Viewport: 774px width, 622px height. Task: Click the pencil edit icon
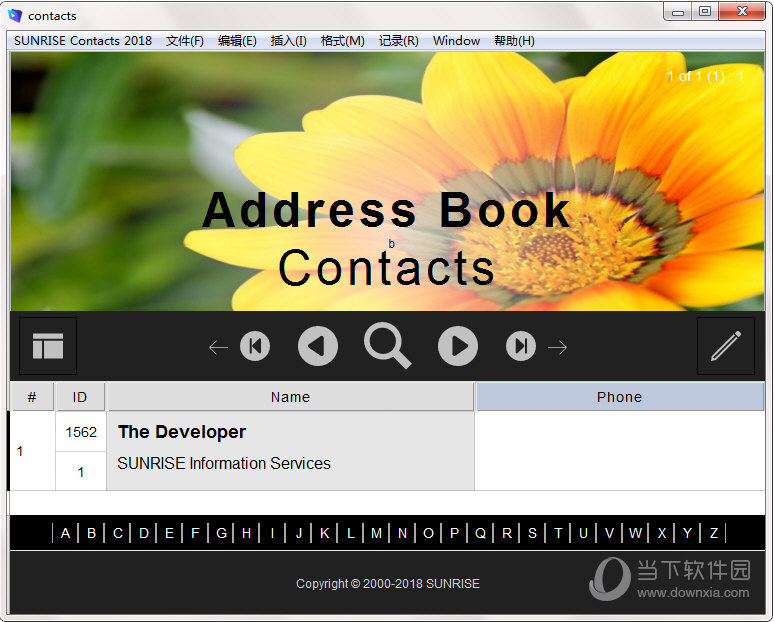[726, 346]
